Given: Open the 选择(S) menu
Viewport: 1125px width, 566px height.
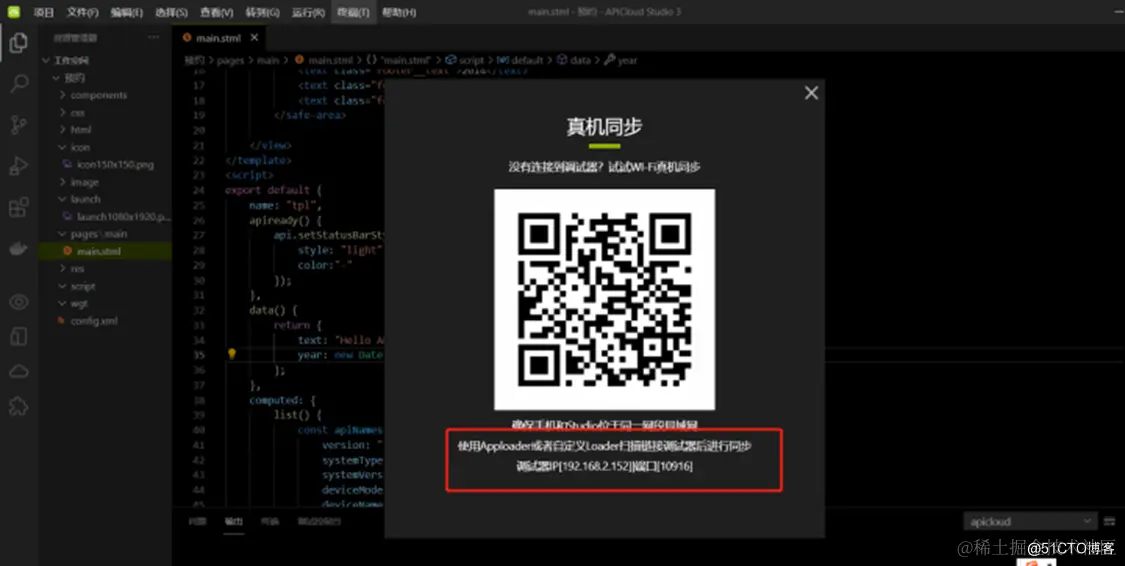Looking at the screenshot, I should coord(171,12).
